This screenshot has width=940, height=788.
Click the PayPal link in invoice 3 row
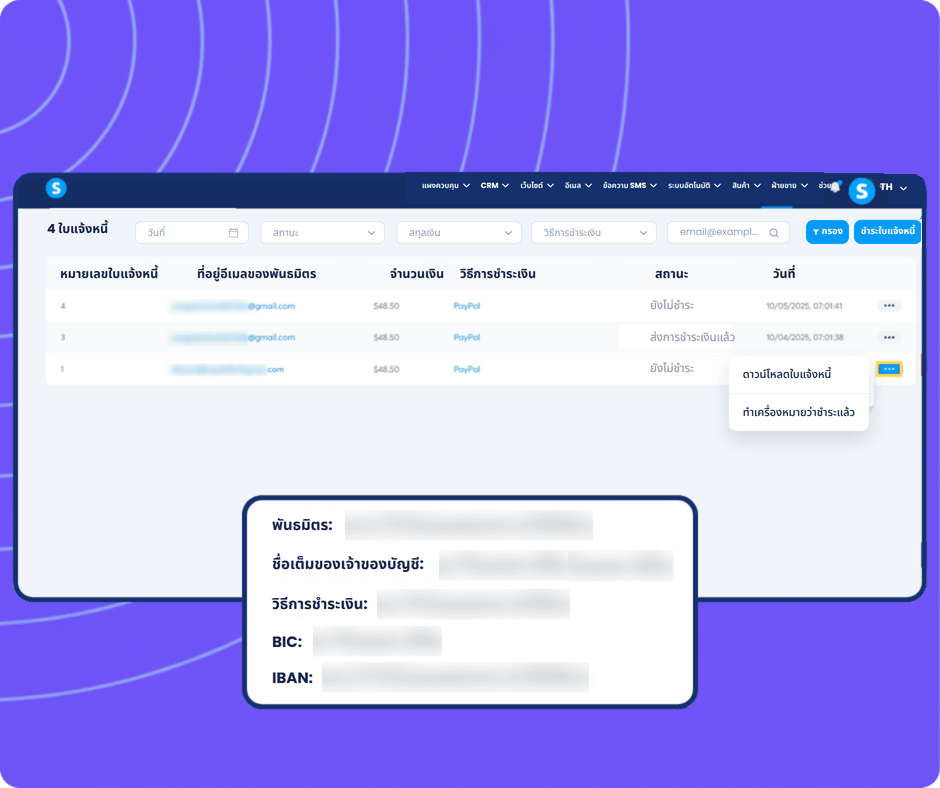(x=466, y=337)
